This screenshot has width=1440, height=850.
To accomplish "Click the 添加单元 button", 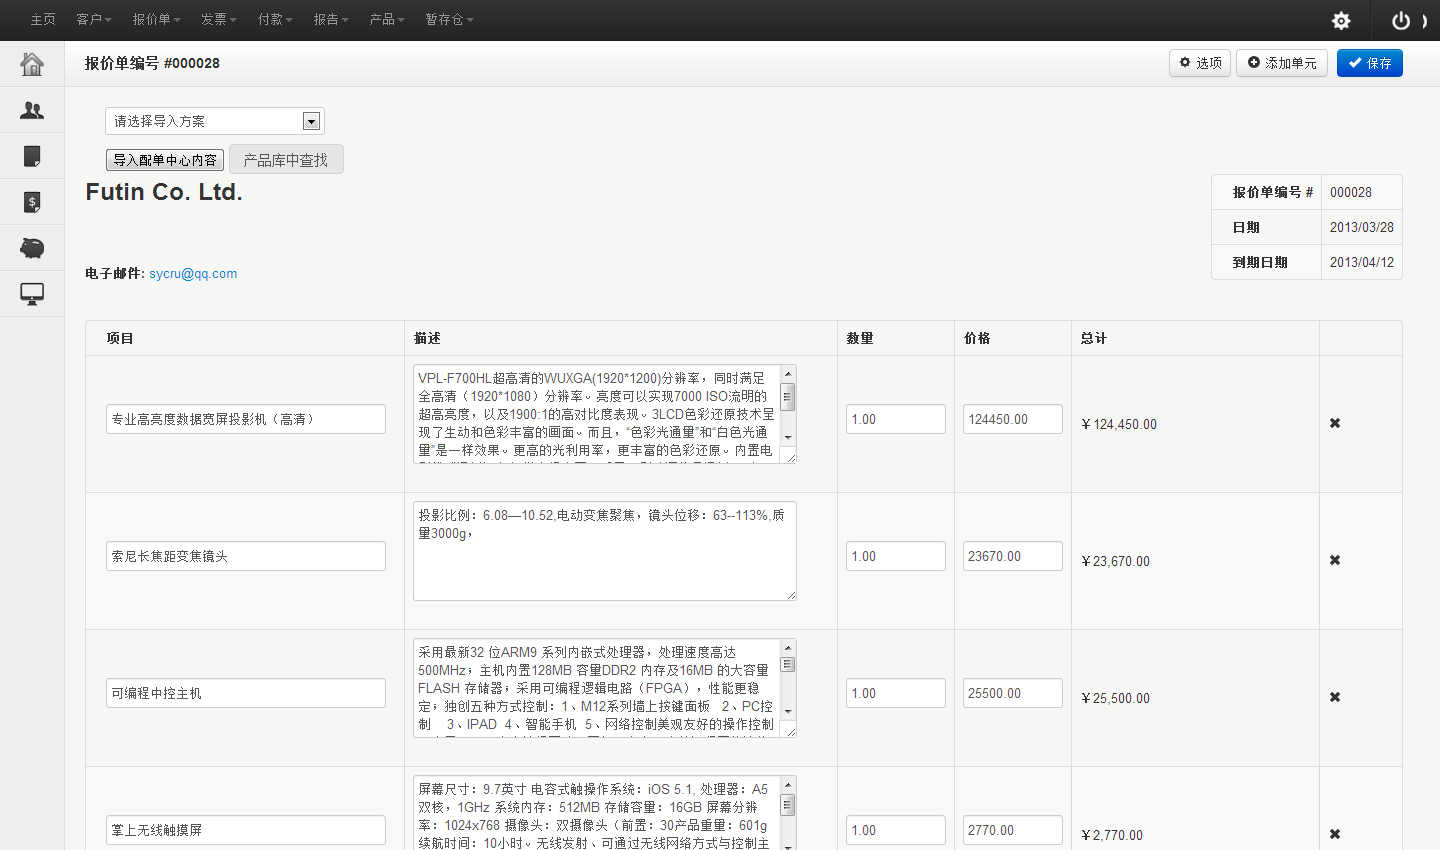I will pos(1282,63).
